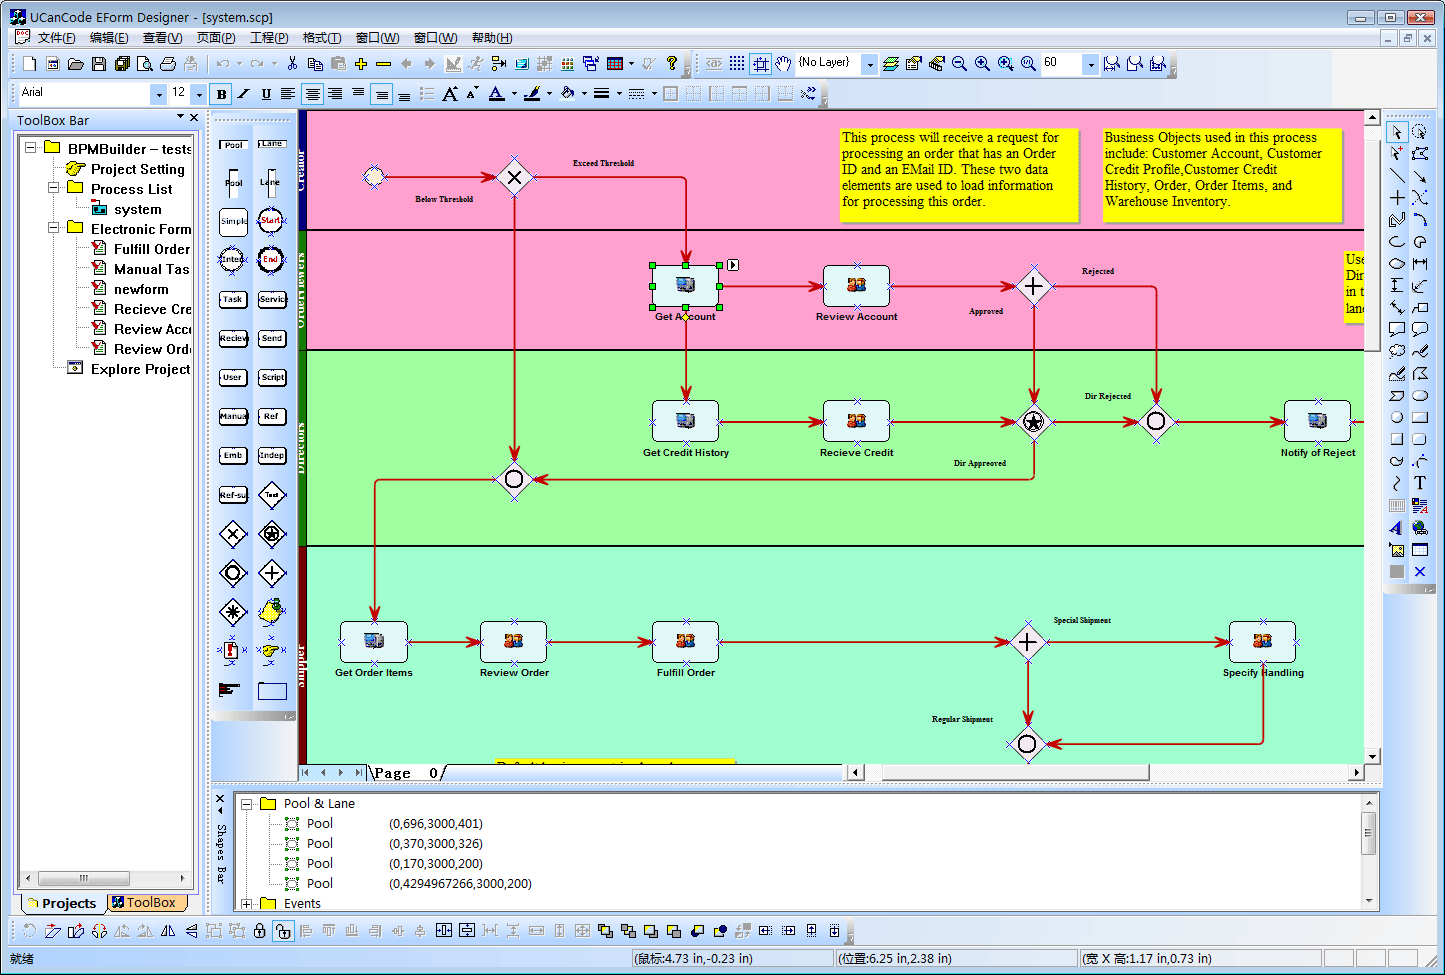Collapse the Pool & Lane tree node
Image resolution: width=1445 pixels, height=975 pixels.
coord(247,804)
